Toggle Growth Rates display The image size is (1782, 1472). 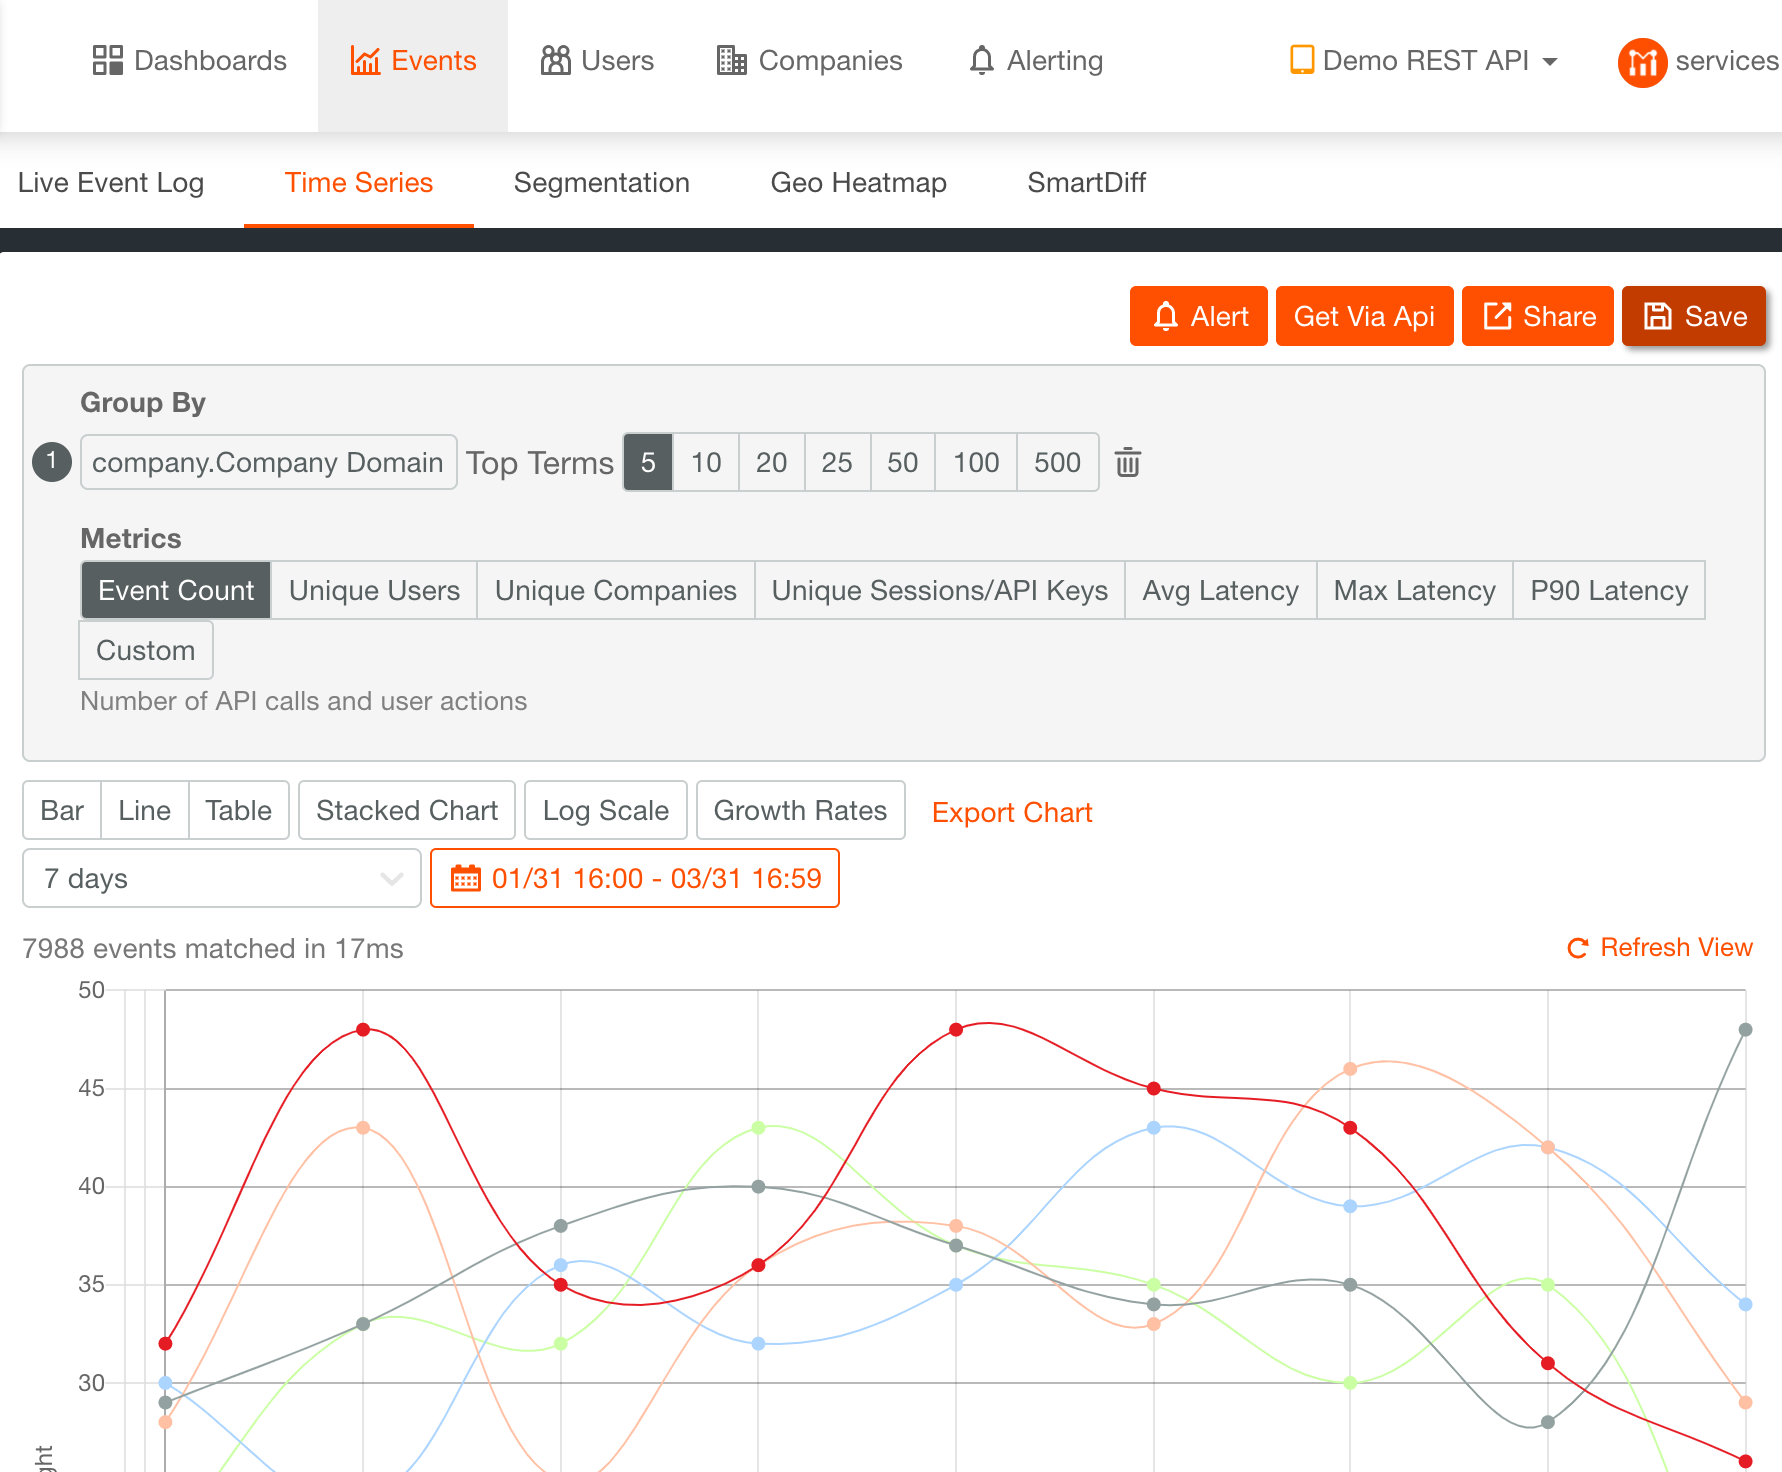click(x=800, y=810)
